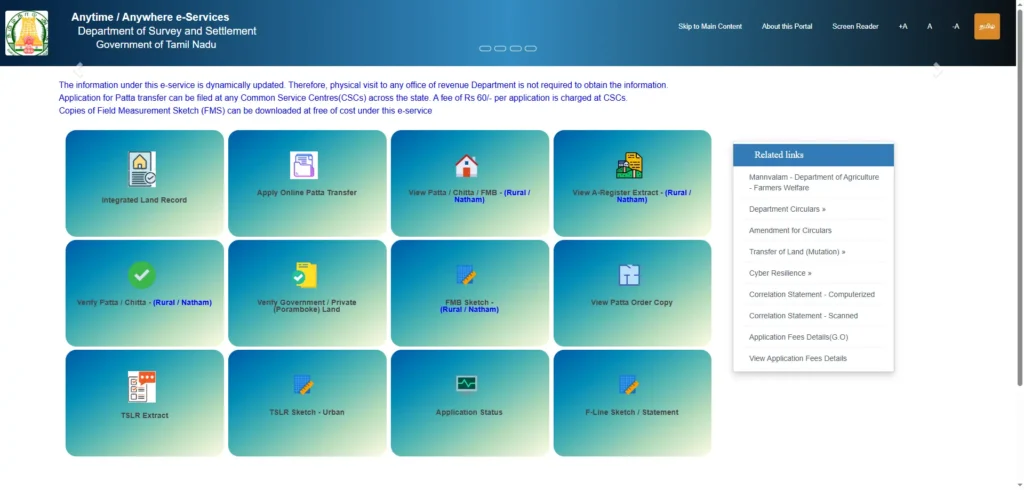Click the Tamil Nadu government emblem logo
Screen dimensions: 1024x490
click(27, 33)
